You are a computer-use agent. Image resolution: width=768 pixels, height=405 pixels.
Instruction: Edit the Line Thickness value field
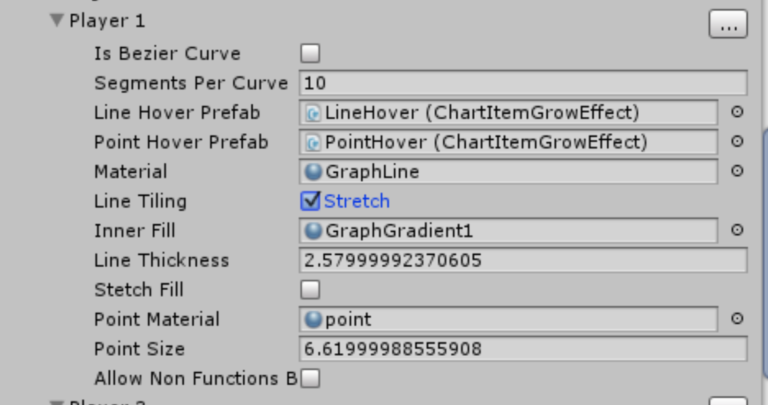pyautogui.click(x=523, y=260)
